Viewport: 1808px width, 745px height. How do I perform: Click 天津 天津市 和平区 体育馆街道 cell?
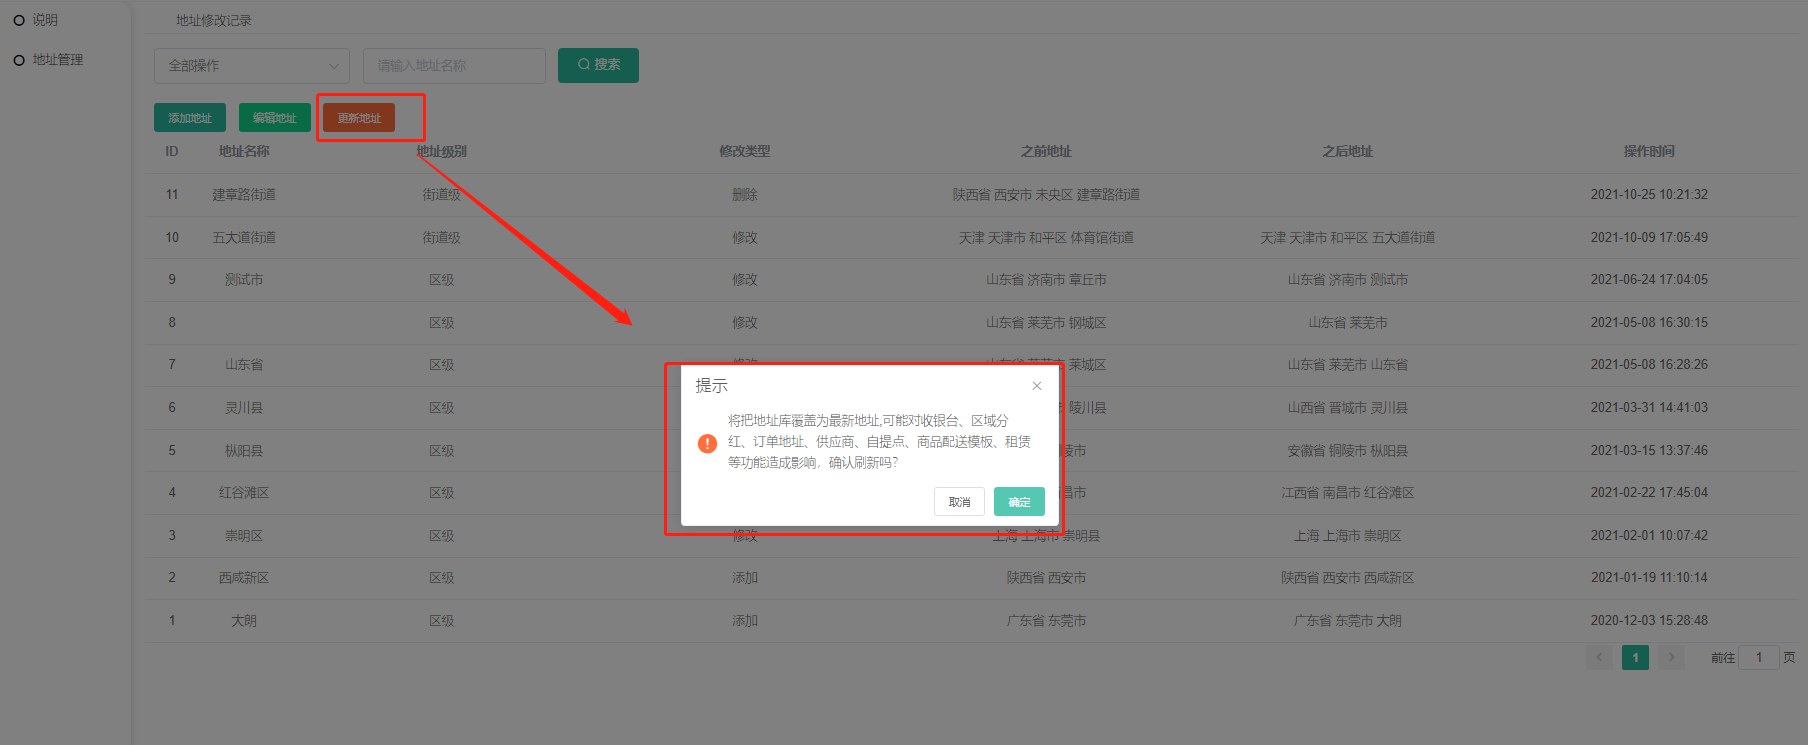click(x=1046, y=238)
